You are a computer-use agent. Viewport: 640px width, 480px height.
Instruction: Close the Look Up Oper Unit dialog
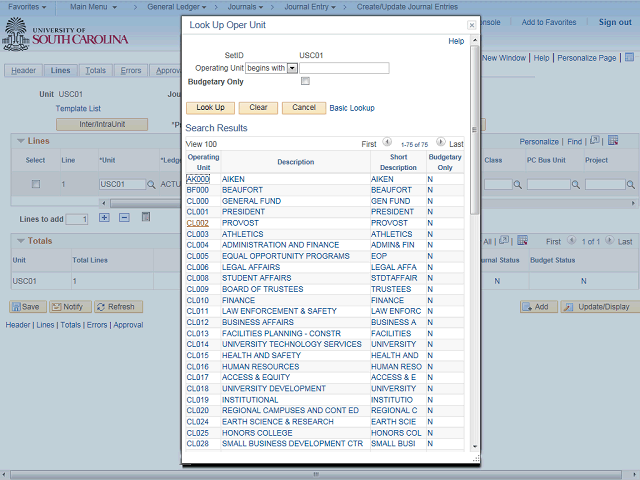[471, 25]
